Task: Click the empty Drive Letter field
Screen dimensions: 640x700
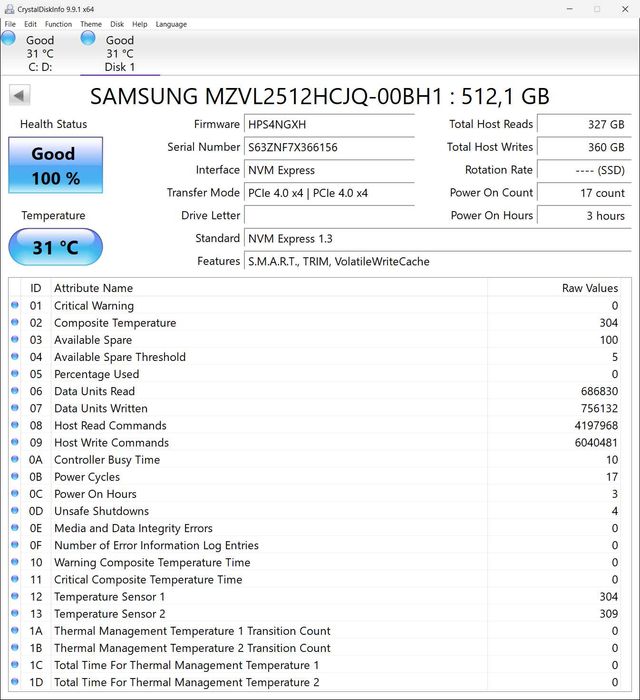Action: pos(329,216)
